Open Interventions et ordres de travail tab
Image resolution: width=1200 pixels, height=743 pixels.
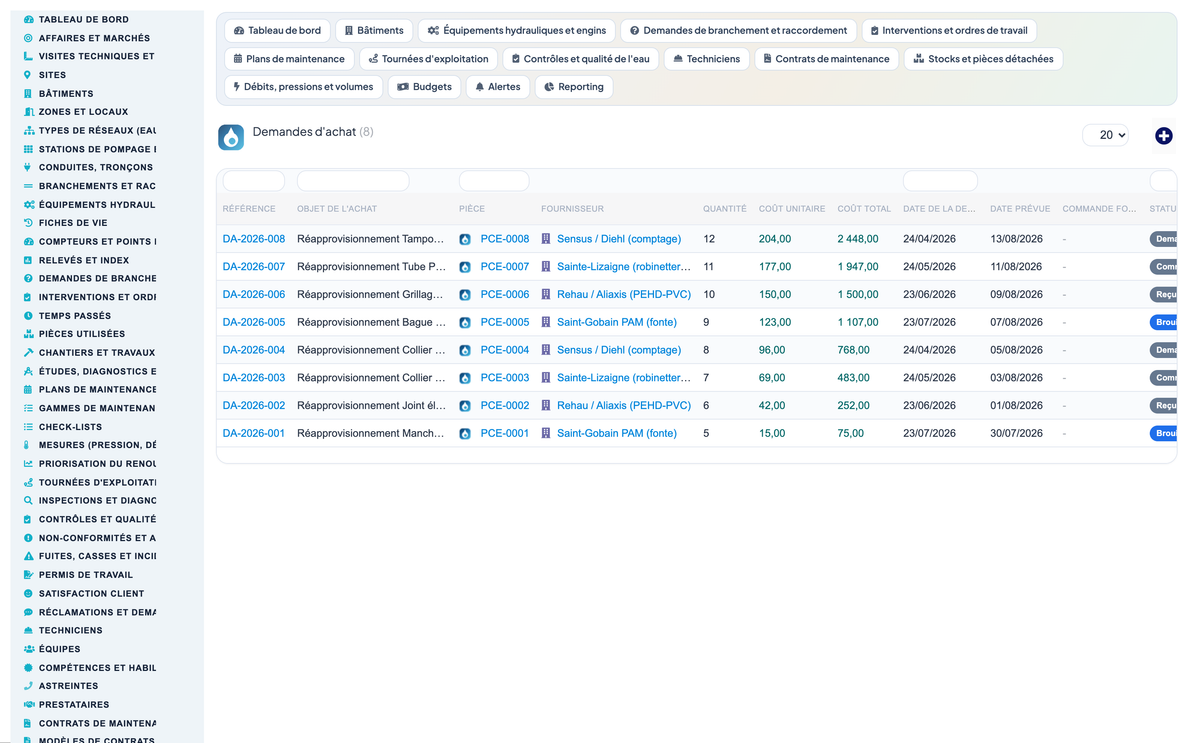tap(948, 31)
